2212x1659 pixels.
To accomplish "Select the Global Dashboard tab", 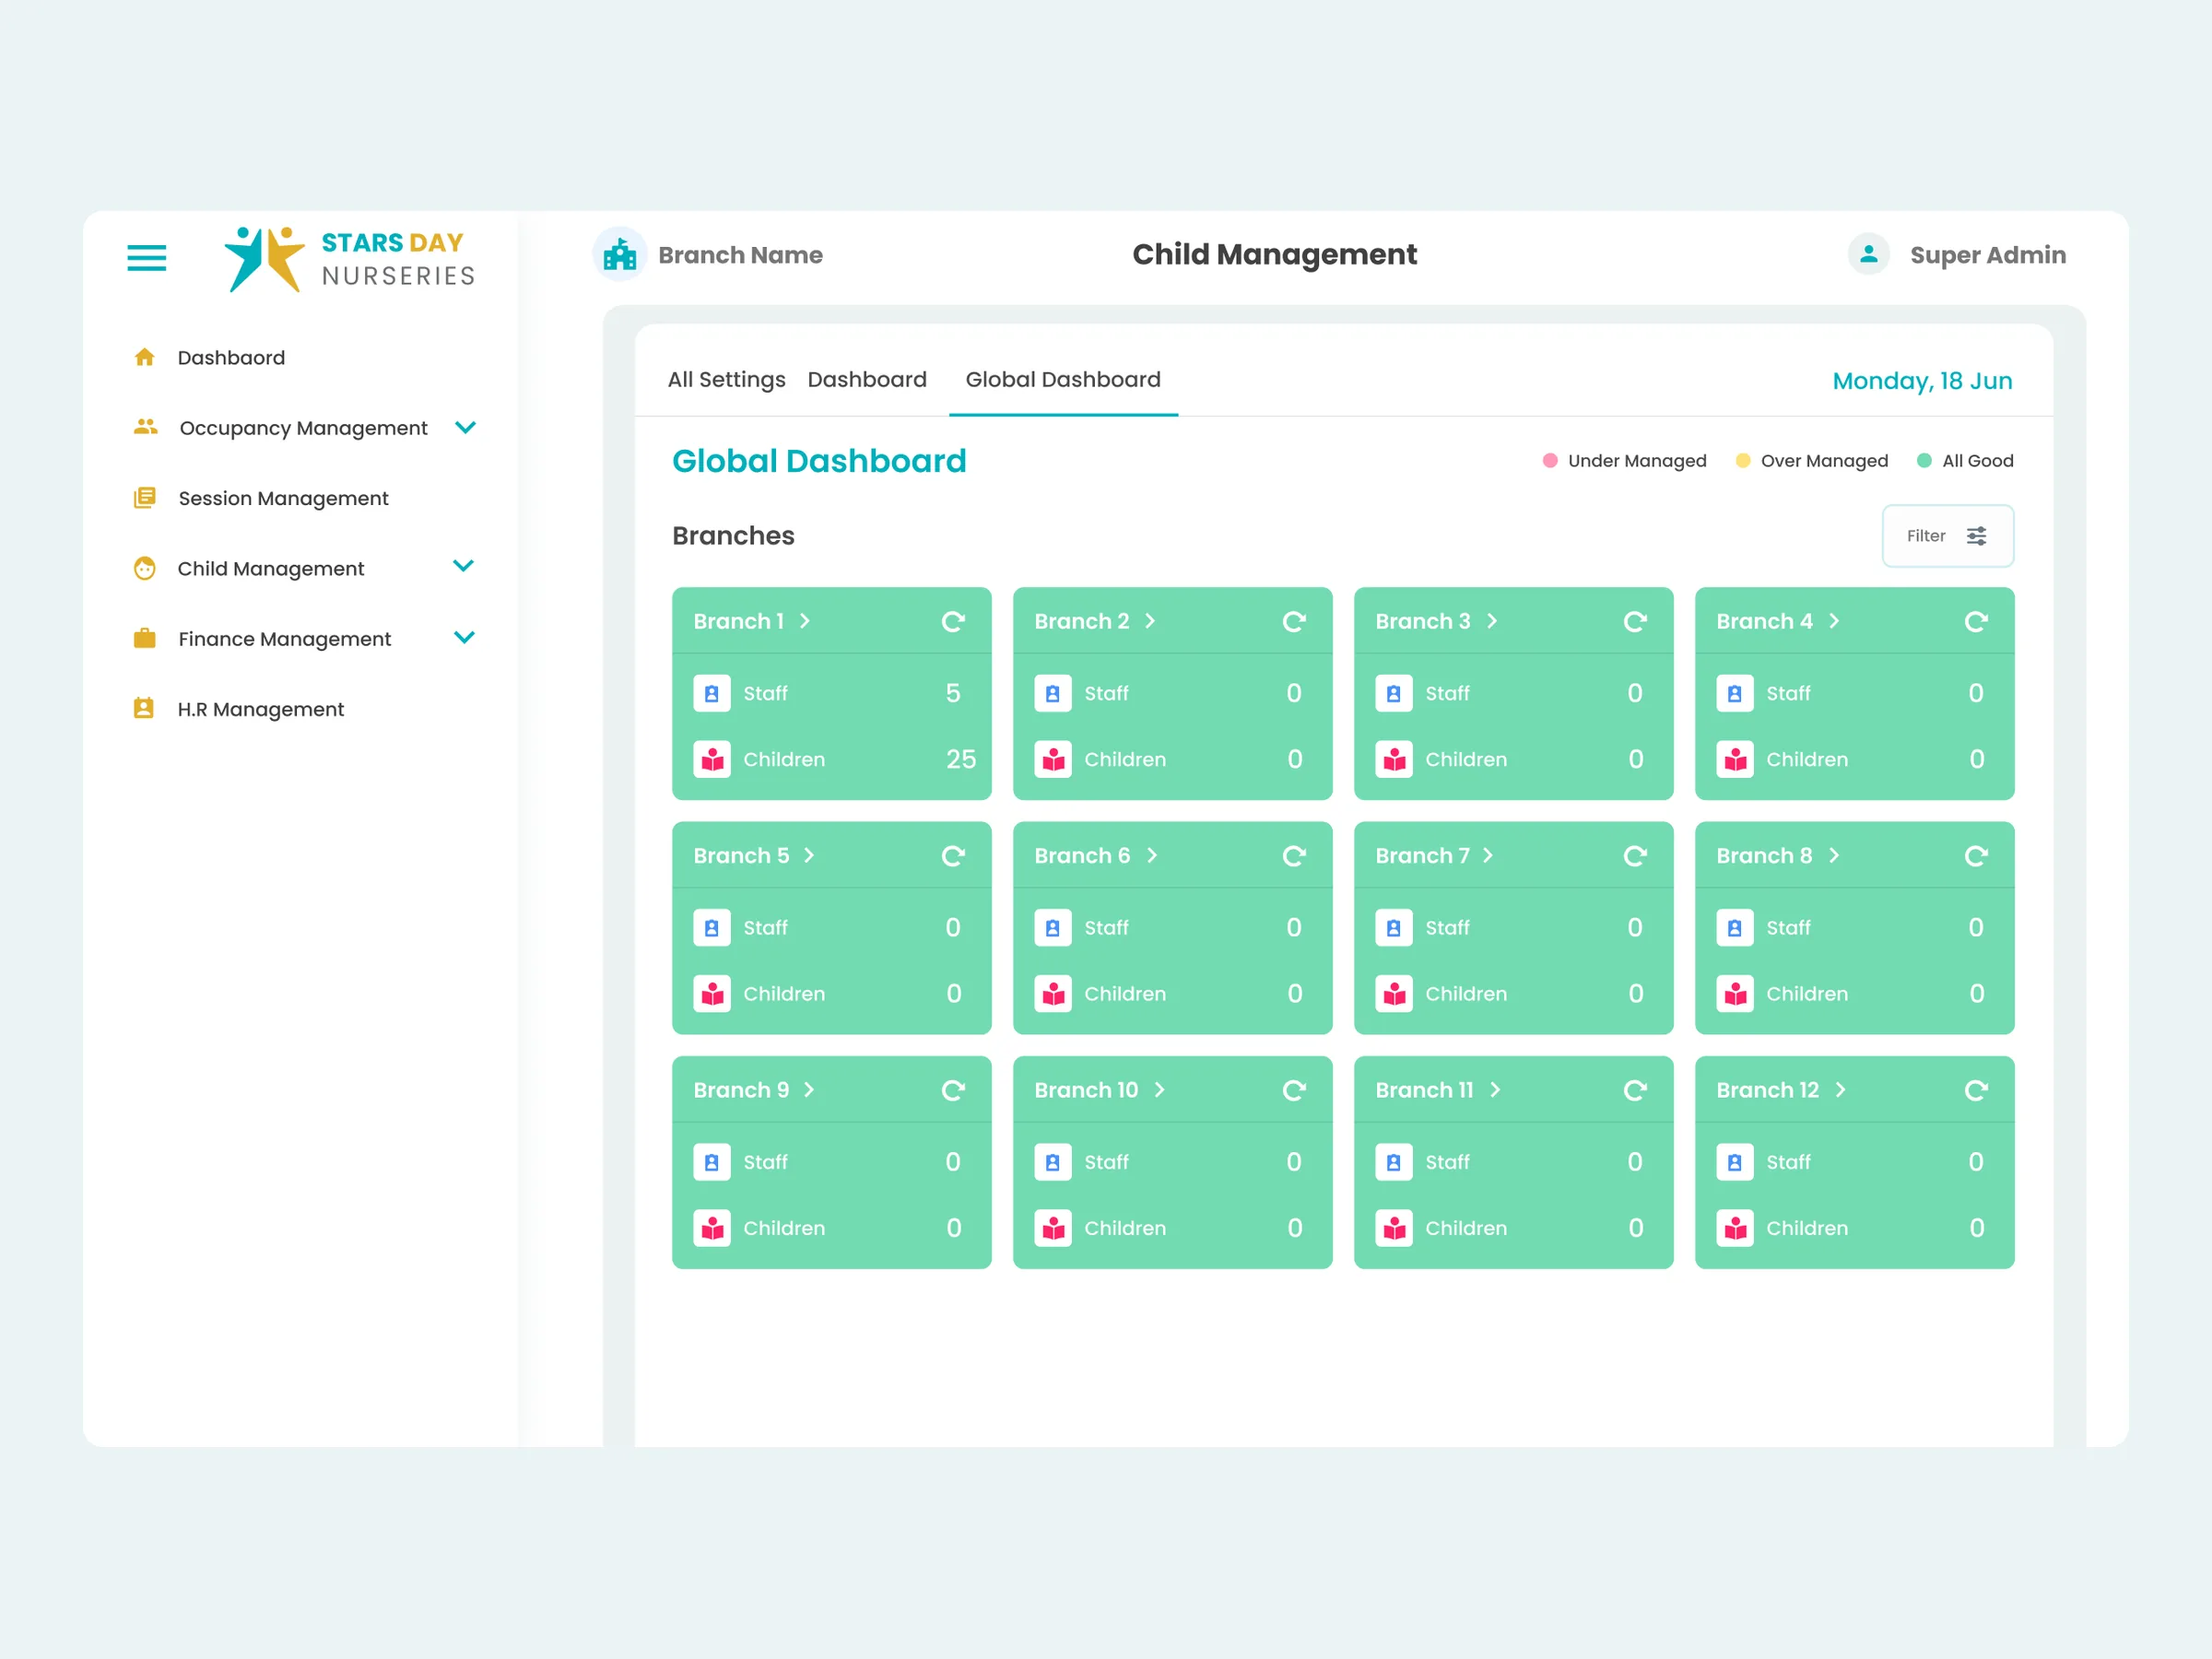I will (1063, 380).
